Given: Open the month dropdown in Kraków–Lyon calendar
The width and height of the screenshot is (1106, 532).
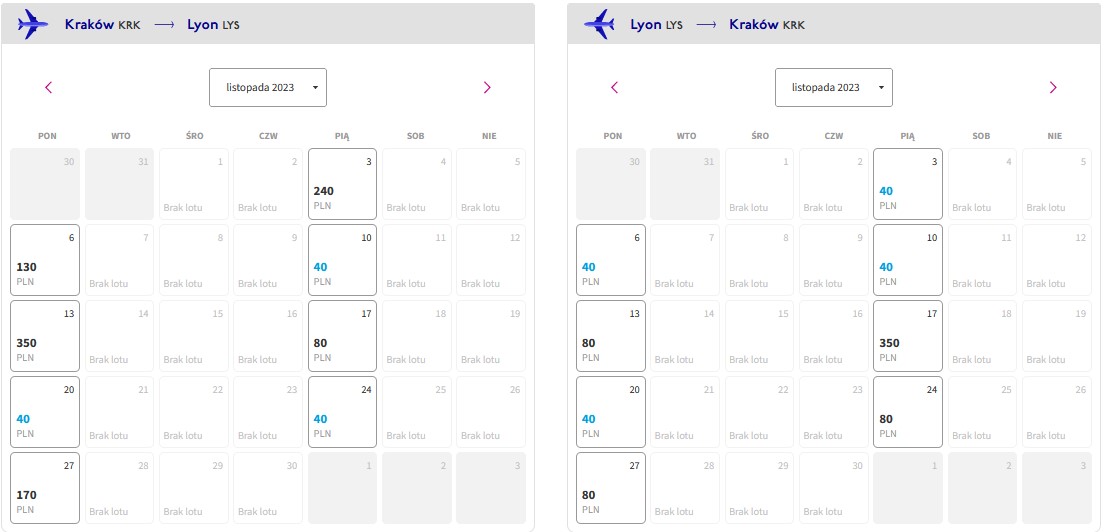Looking at the screenshot, I should tap(268, 87).
